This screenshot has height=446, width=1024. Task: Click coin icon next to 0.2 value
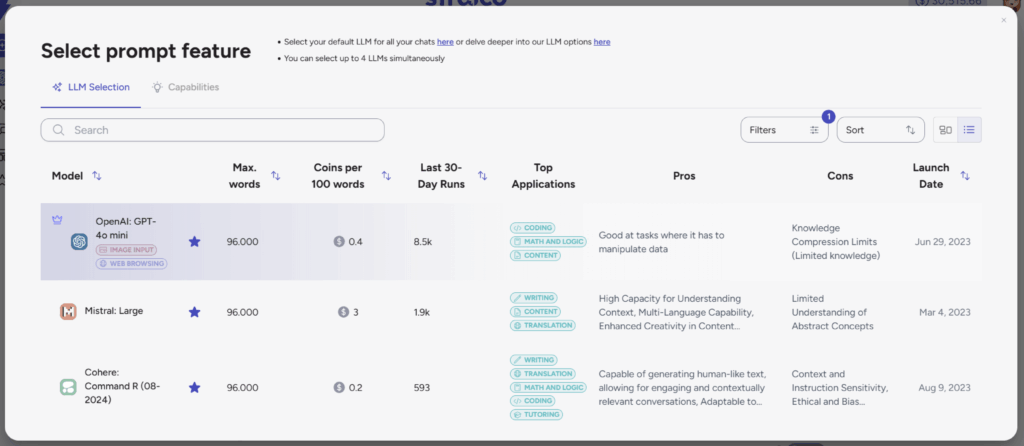(339, 387)
